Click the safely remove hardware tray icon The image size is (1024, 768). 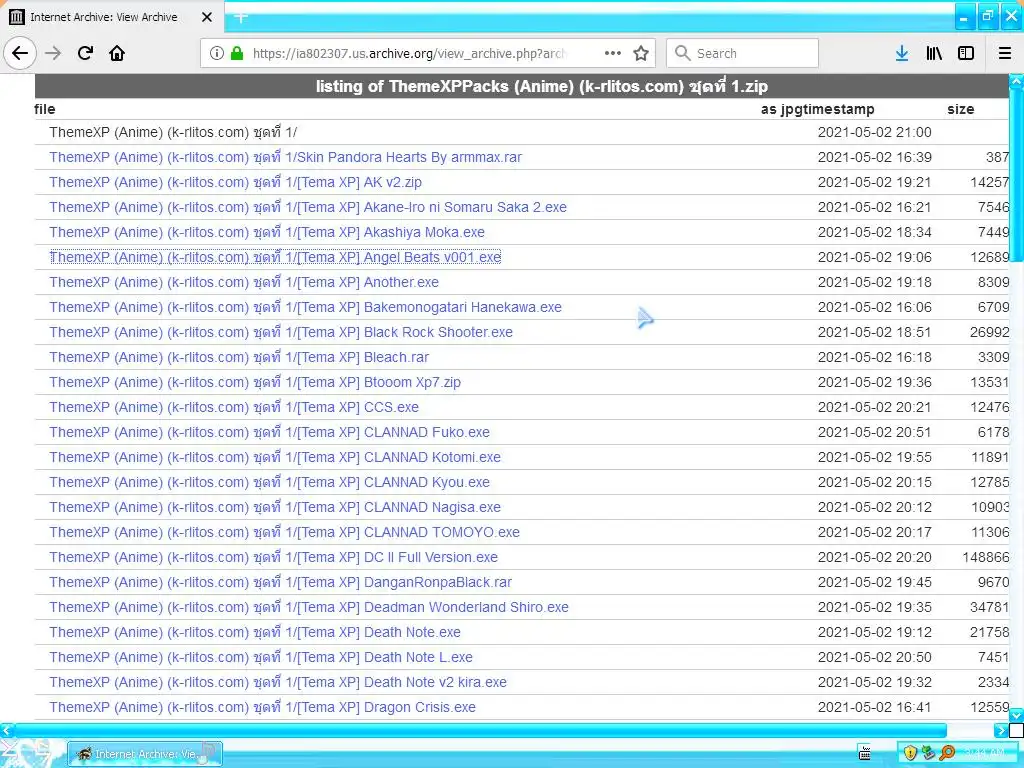click(x=928, y=753)
